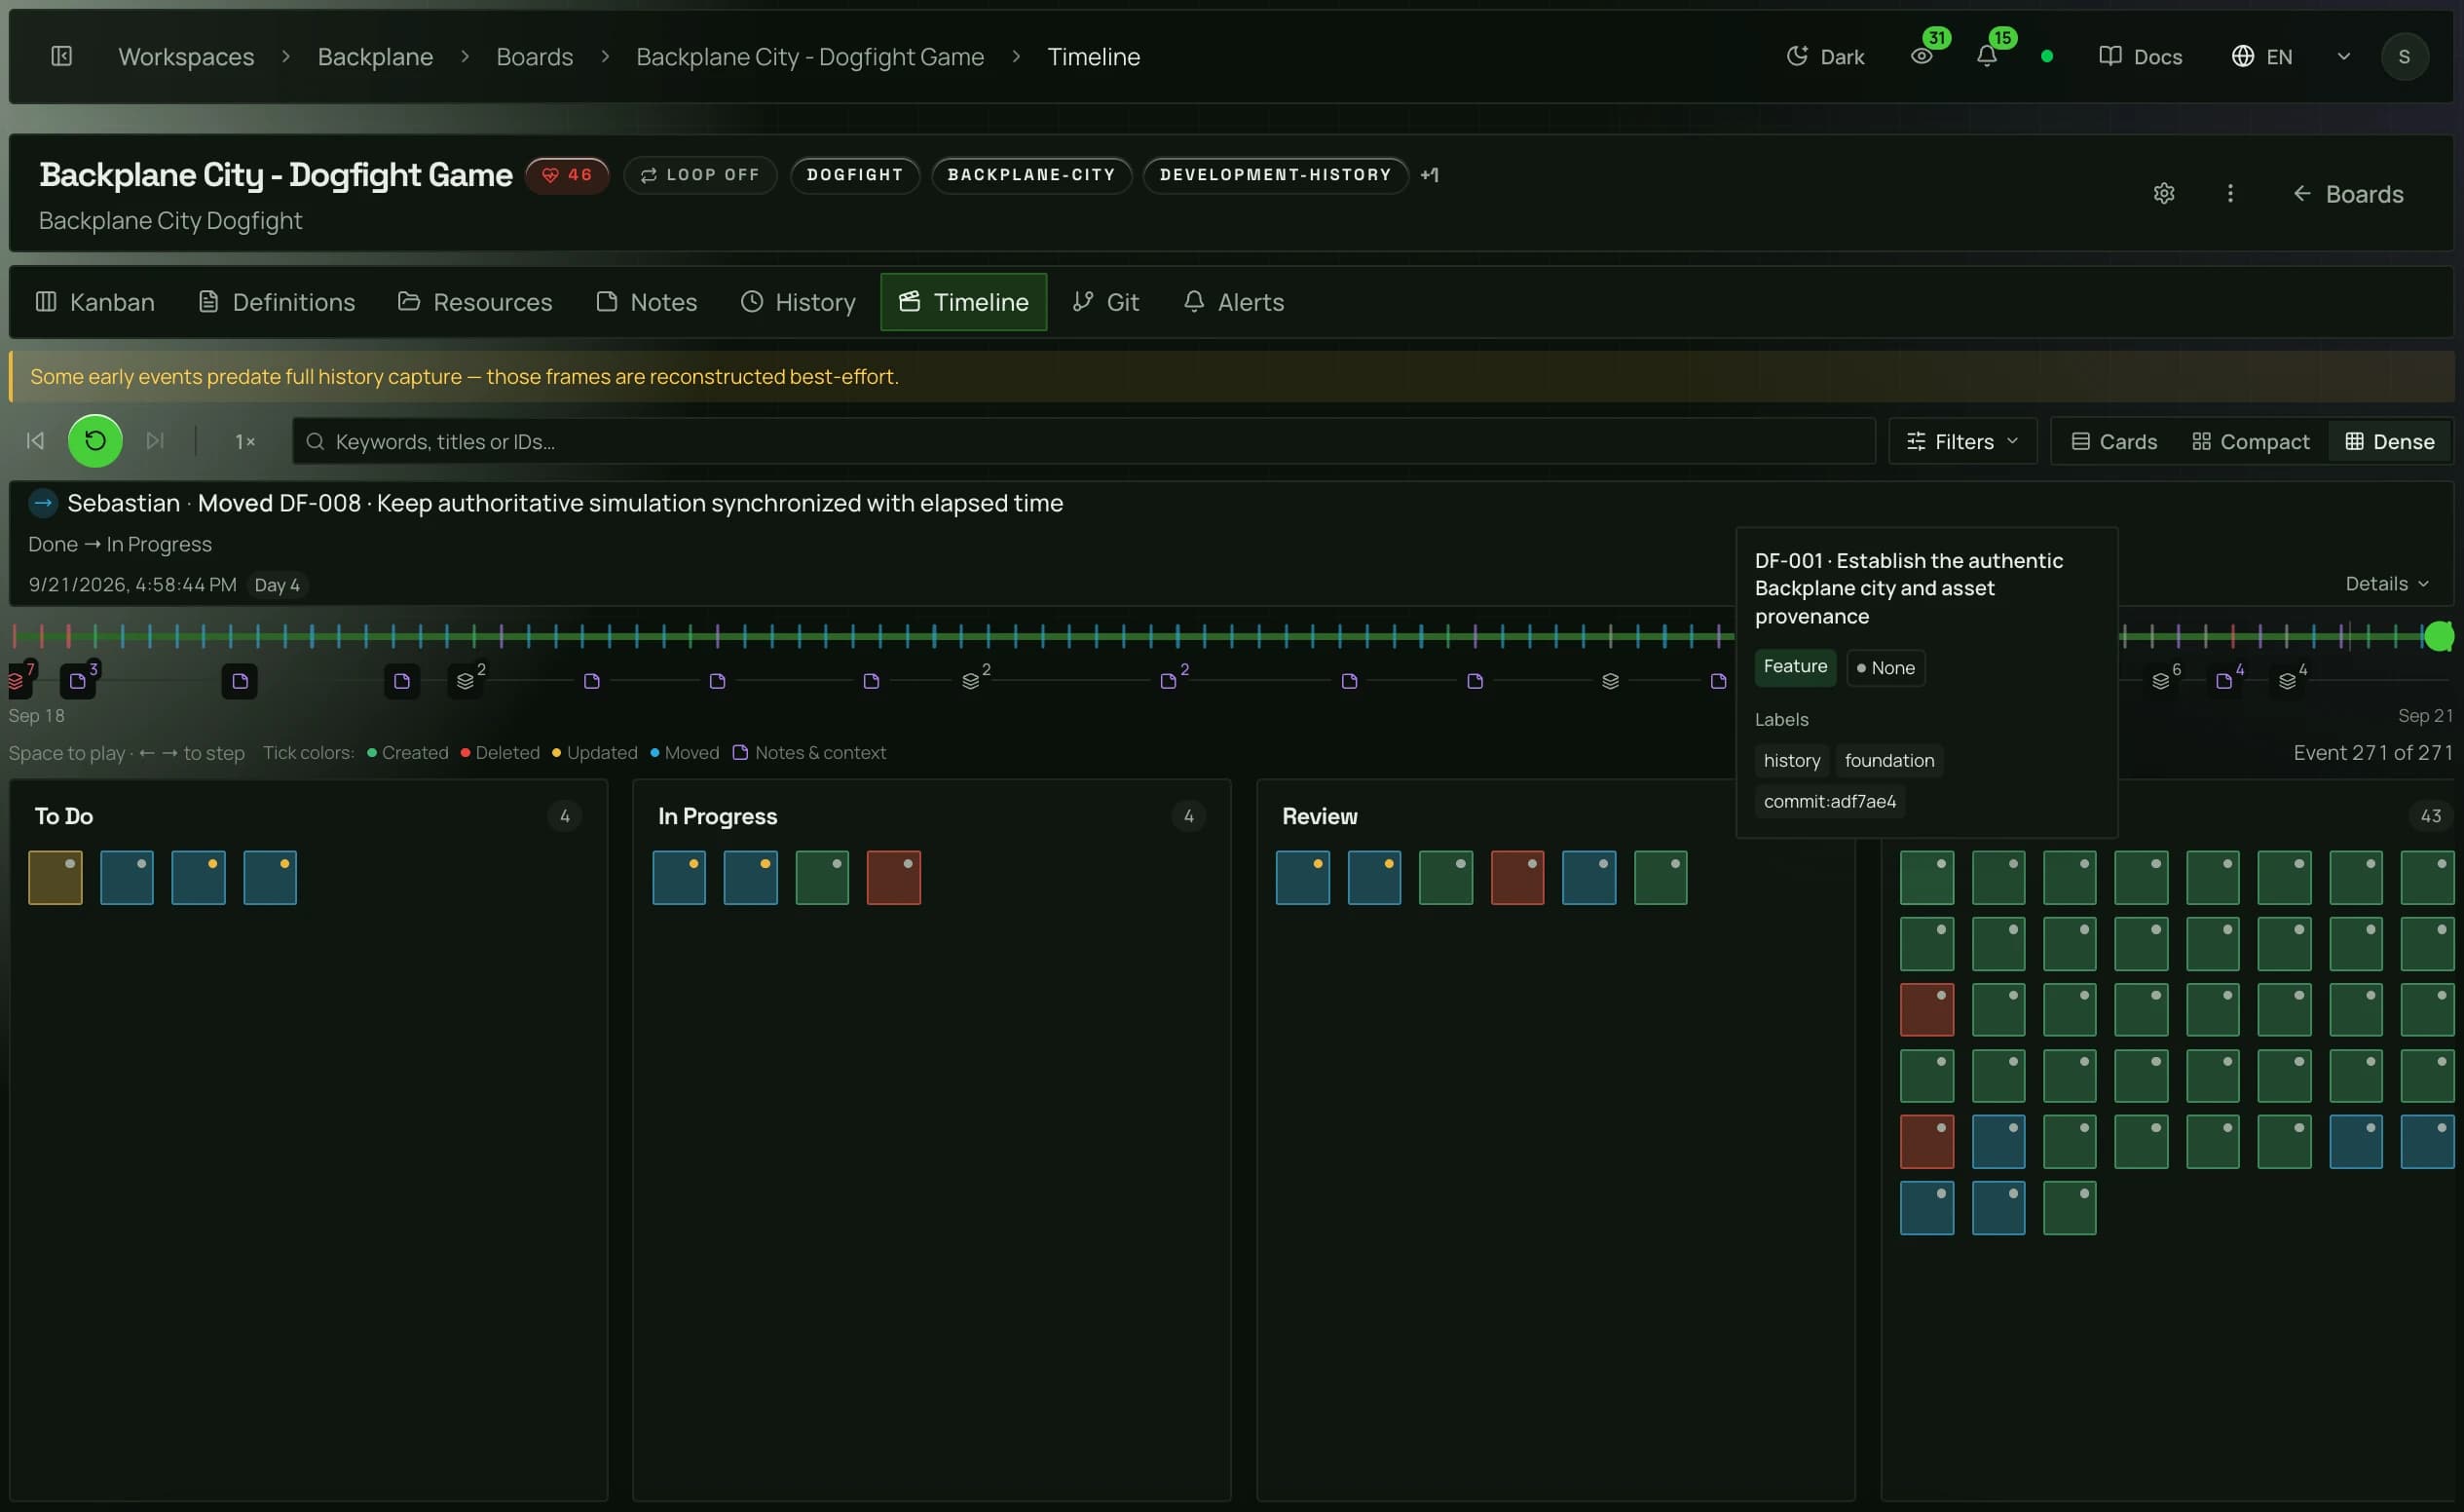This screenshot has width=2464, height=1512.
Task: Click the notes marker with badge 3
Action: (79, 680)
